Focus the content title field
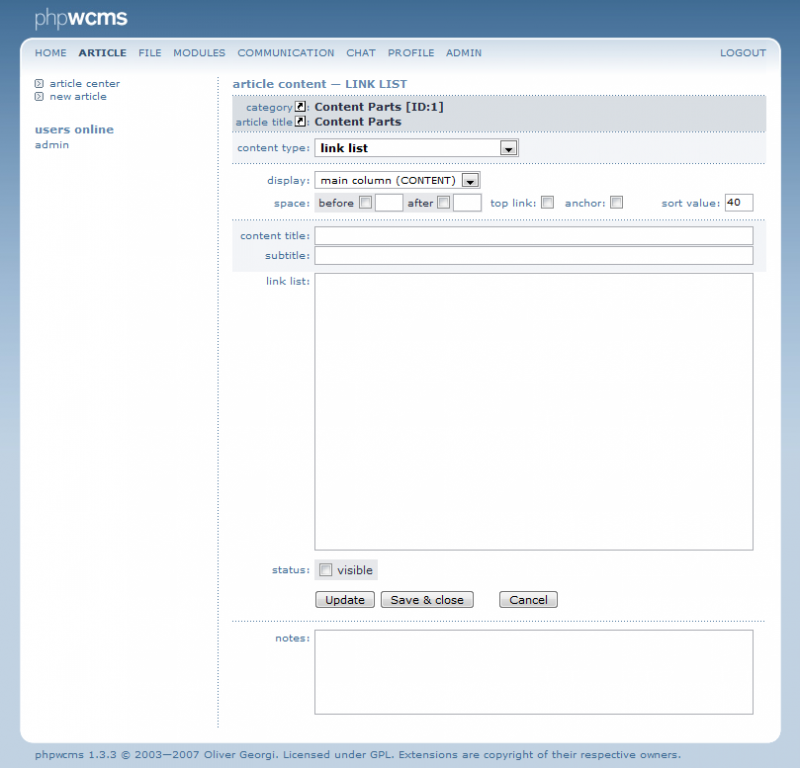Viewport: 800px width, 768px height. pos(534,236)
